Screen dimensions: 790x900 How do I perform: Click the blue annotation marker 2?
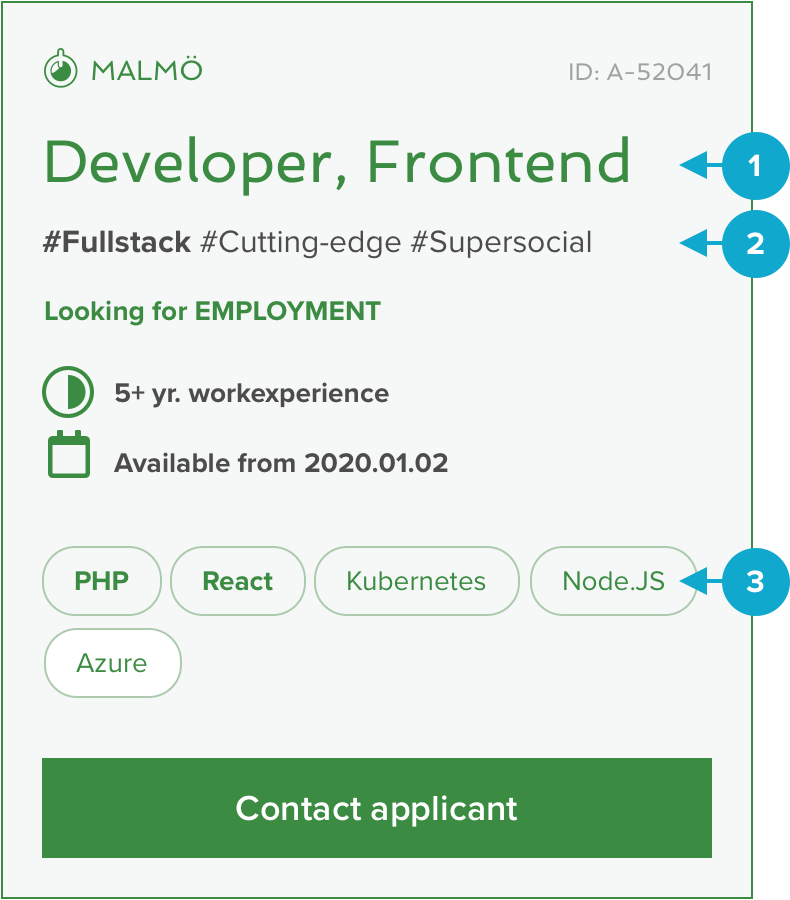756,244
